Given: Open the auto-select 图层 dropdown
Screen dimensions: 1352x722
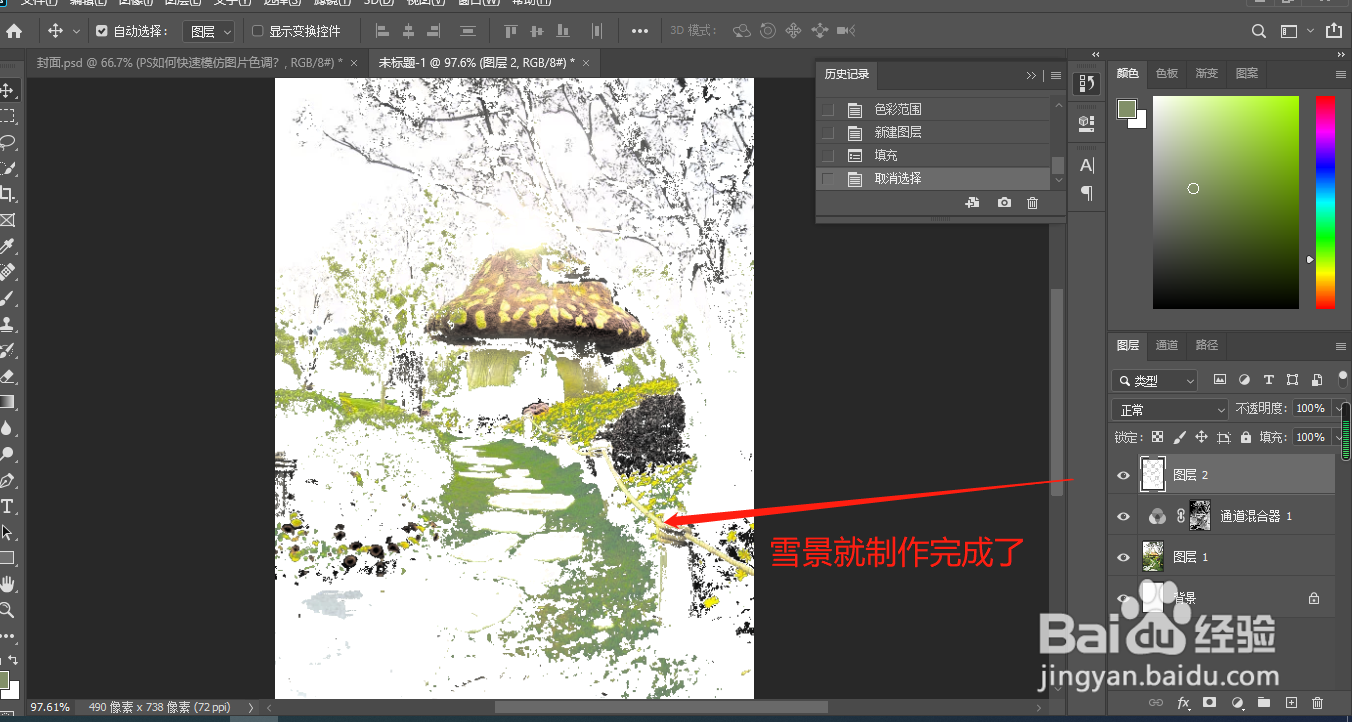Looking at the screenshot, I should coord(210,32).
